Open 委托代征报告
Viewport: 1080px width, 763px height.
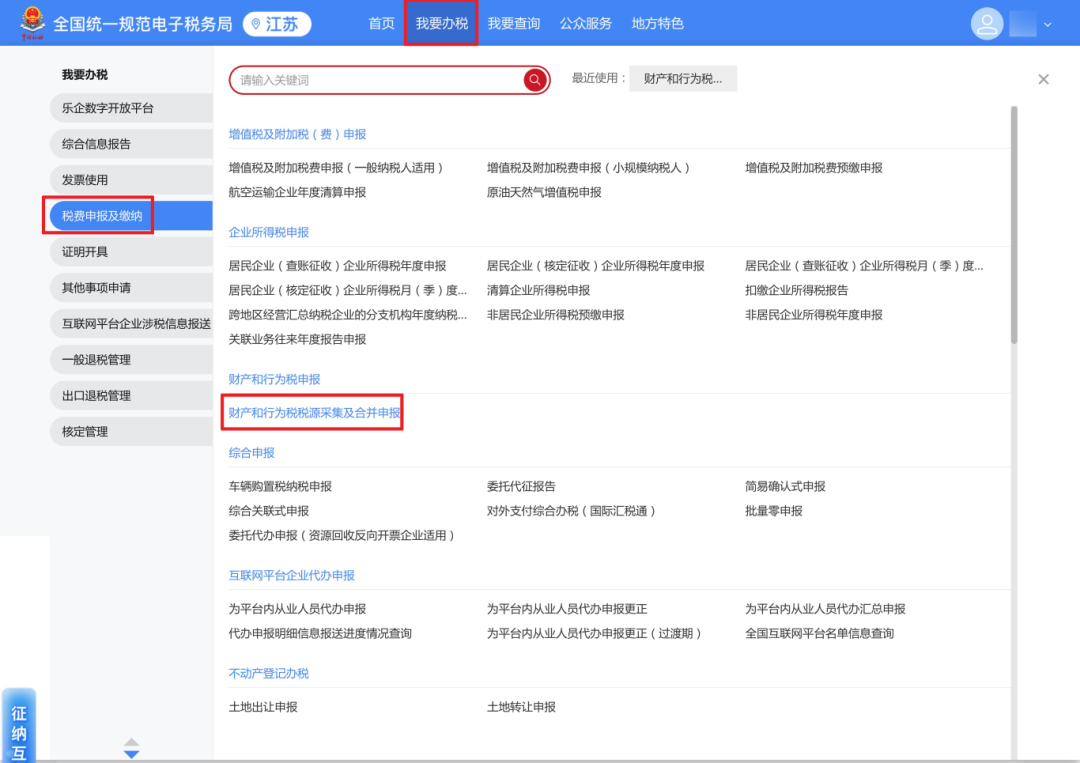point(521,486)
